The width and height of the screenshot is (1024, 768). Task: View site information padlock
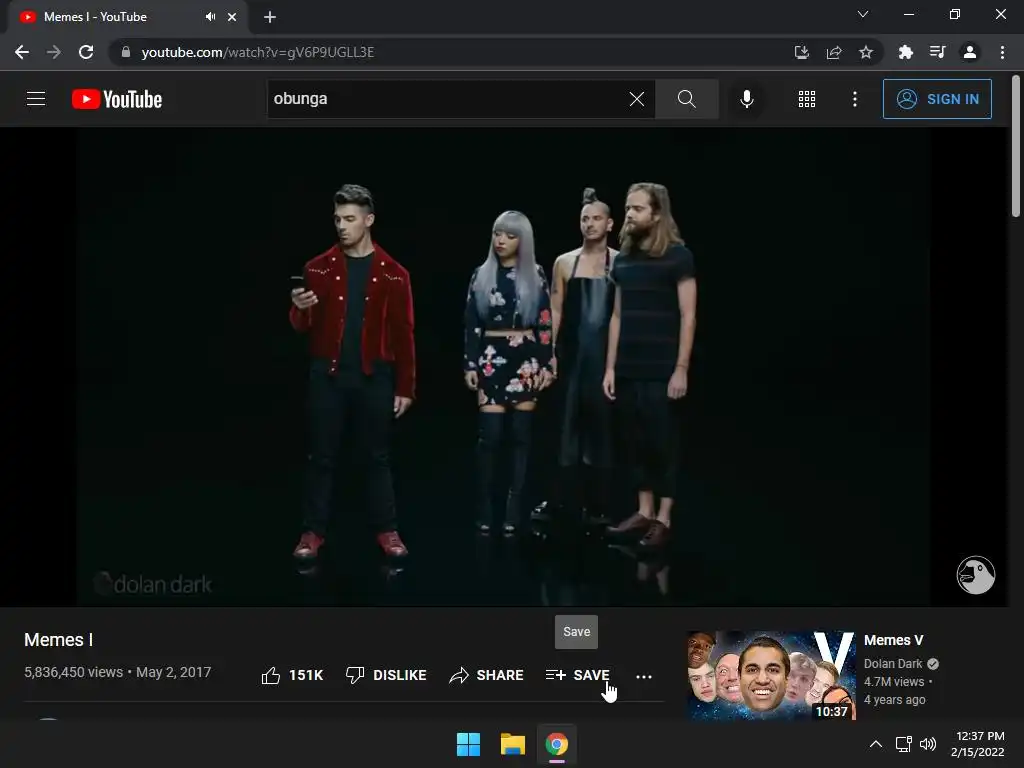click(x=126, y=52)
